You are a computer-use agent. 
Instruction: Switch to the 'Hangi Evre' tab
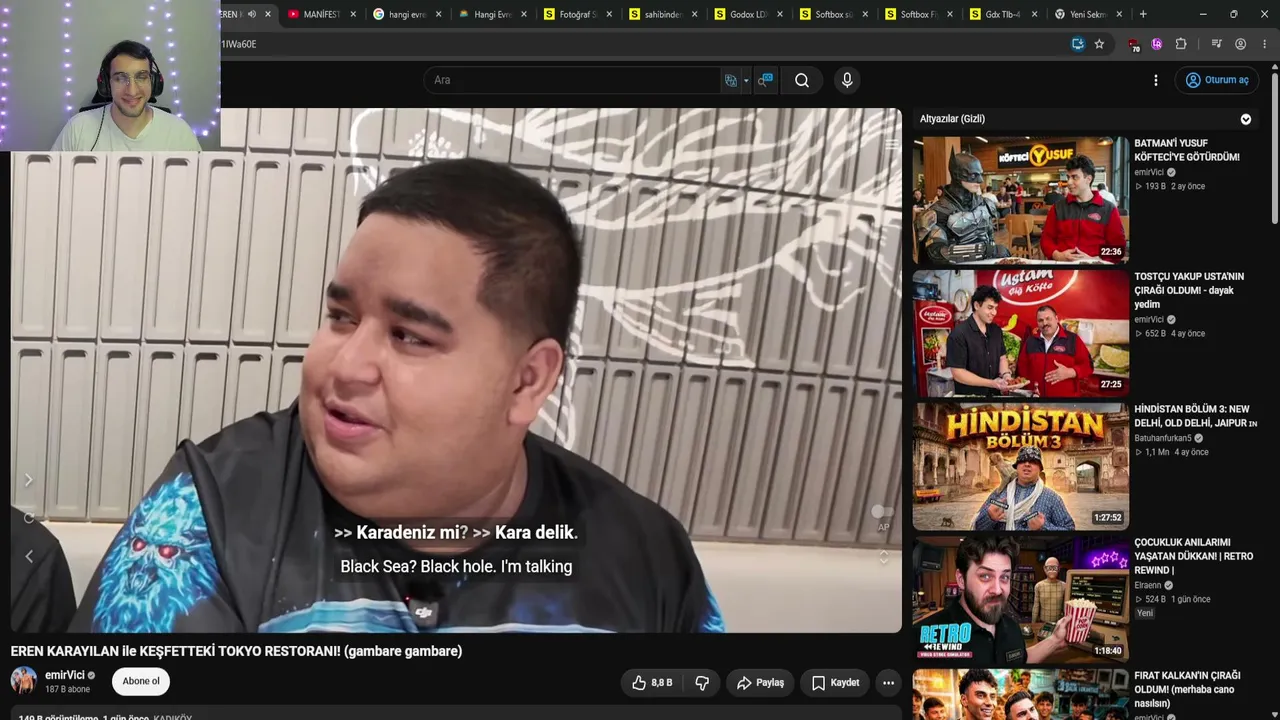[x=493, y=14]
